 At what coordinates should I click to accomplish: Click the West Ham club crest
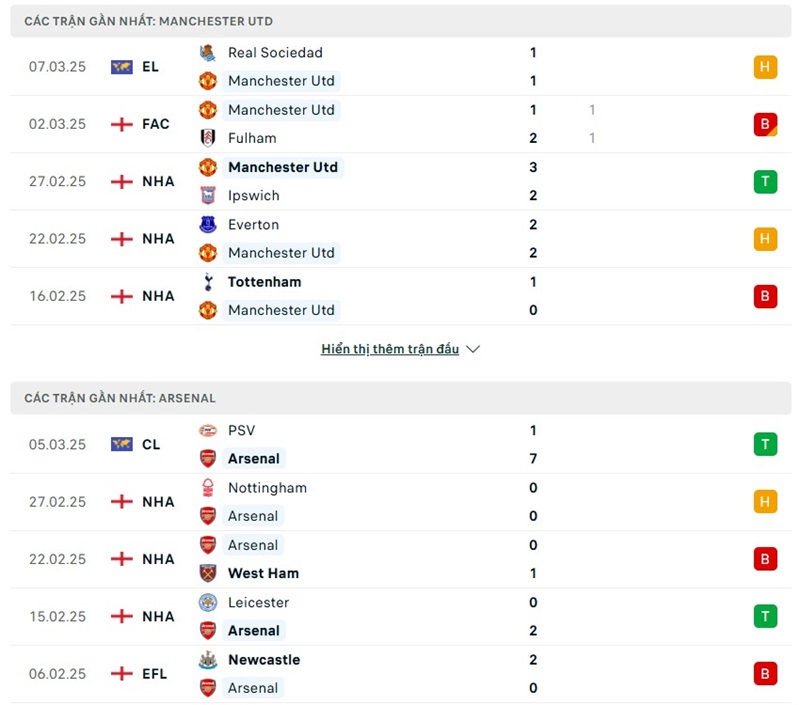coord(207,573)
